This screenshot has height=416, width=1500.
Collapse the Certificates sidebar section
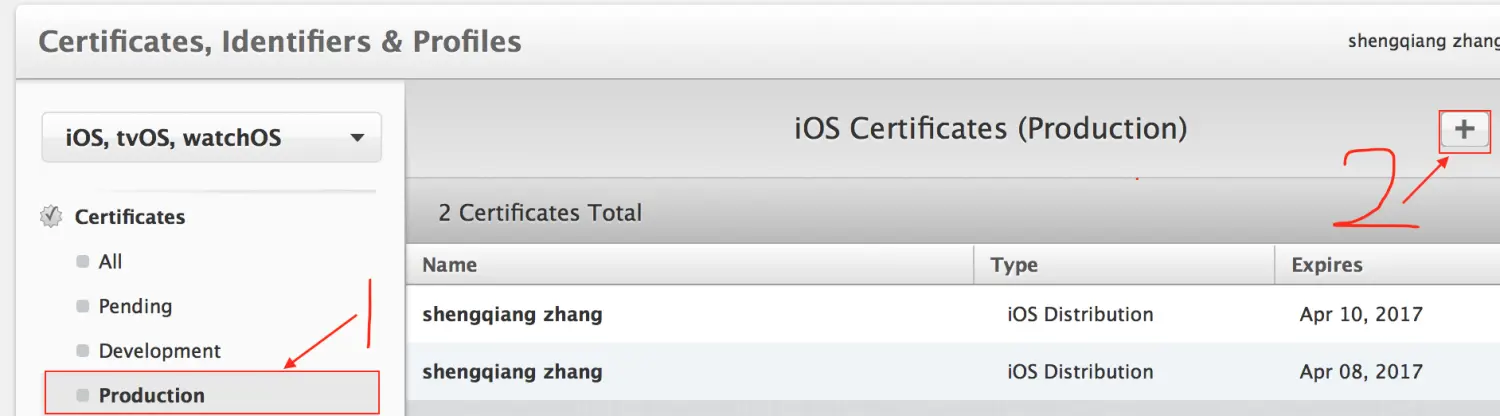click(x=130, y=217)
